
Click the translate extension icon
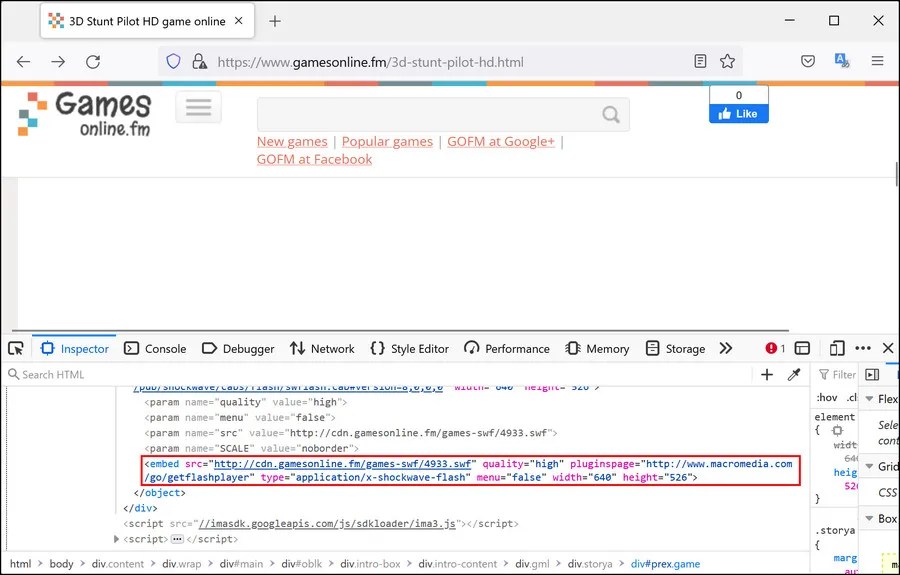[x=842, y=60]
